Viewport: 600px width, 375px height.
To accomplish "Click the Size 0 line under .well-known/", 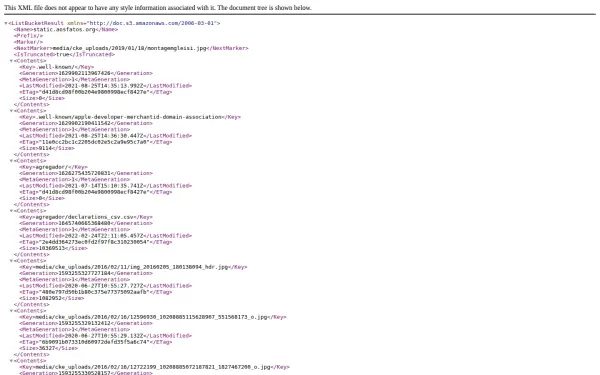I will click(42, 98).
